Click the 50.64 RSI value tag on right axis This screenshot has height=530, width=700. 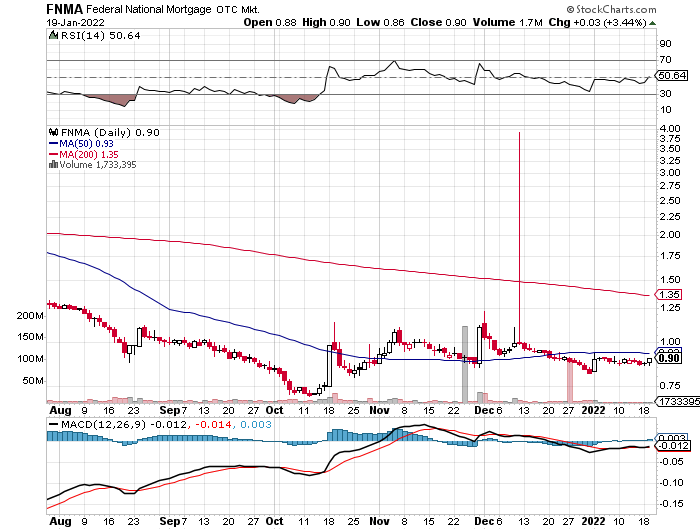coord(672,75)
